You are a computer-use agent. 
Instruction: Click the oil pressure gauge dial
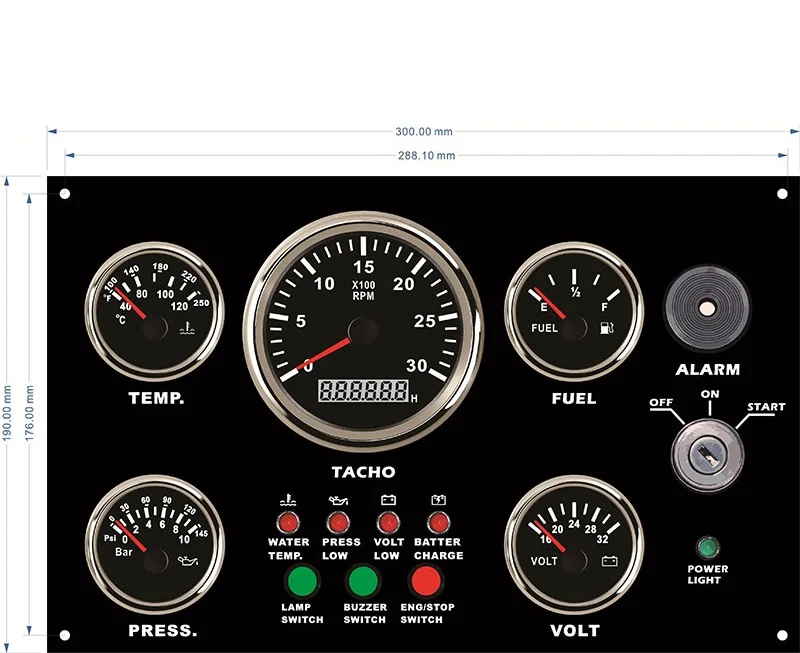tap(155, 544)
